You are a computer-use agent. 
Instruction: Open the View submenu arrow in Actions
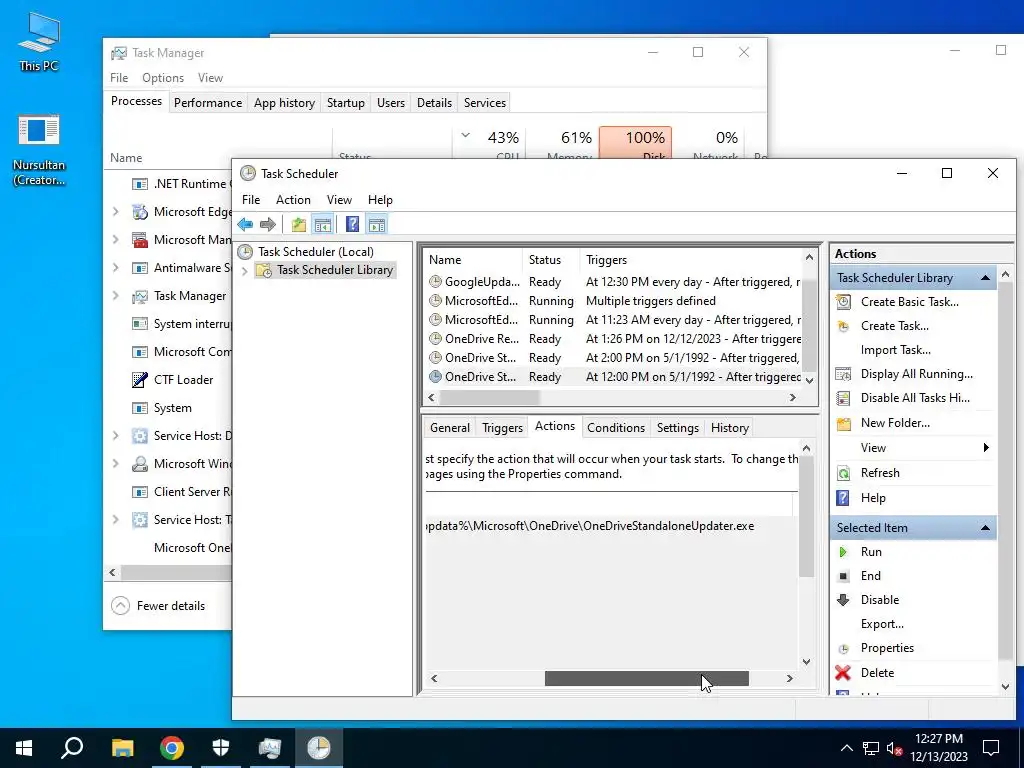click(985, 448)
